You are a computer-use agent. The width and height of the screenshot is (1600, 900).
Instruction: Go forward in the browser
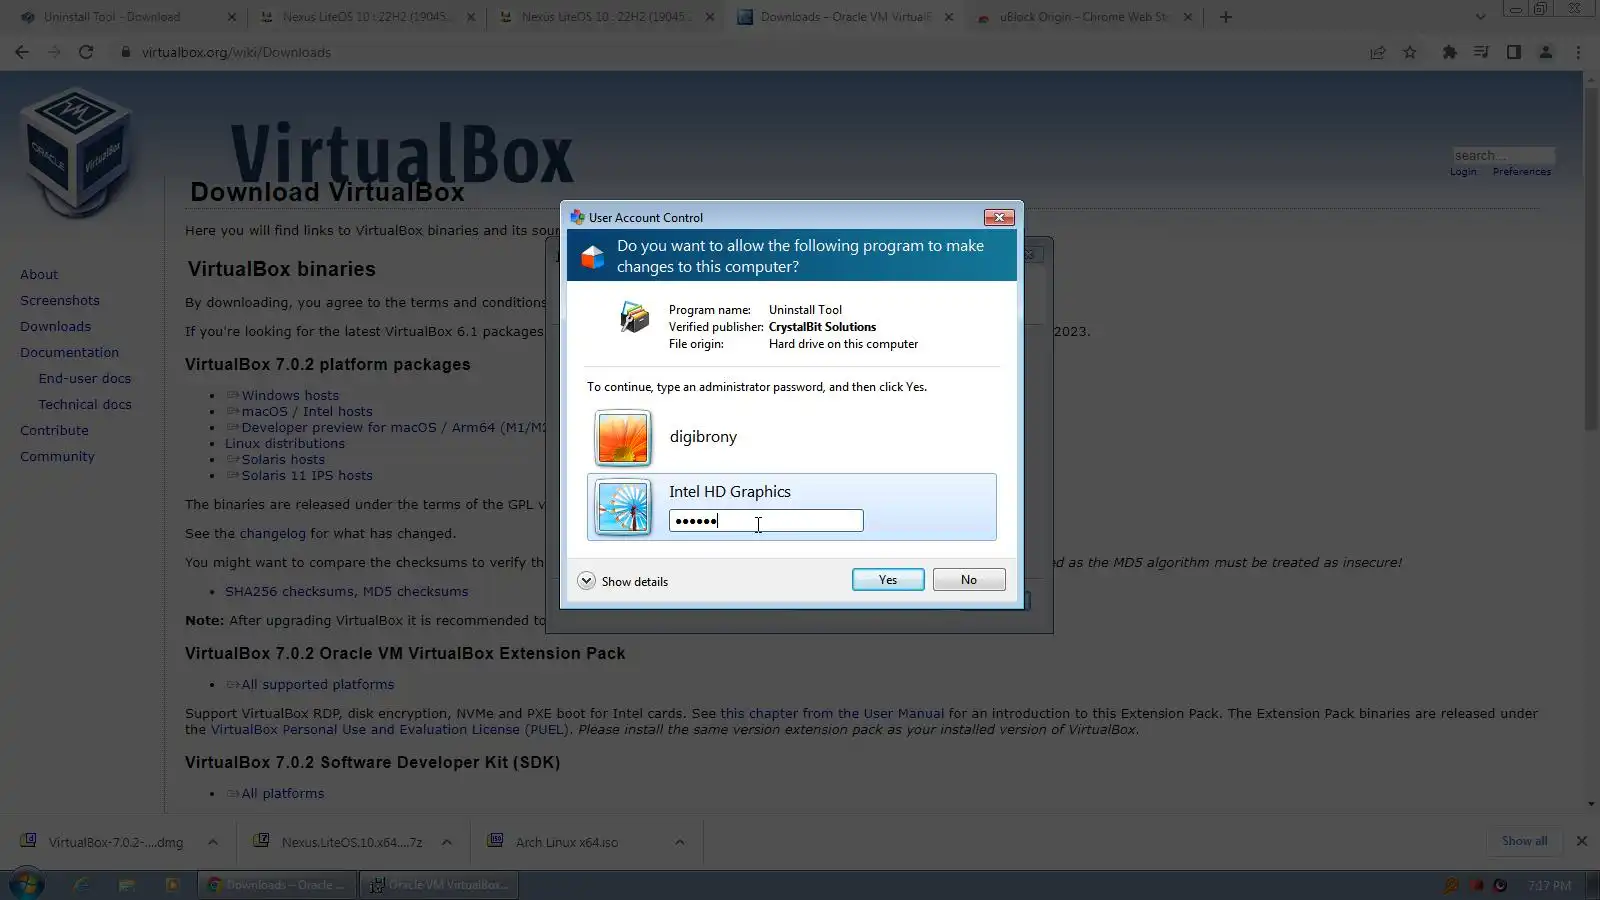[x=54, y=52]
